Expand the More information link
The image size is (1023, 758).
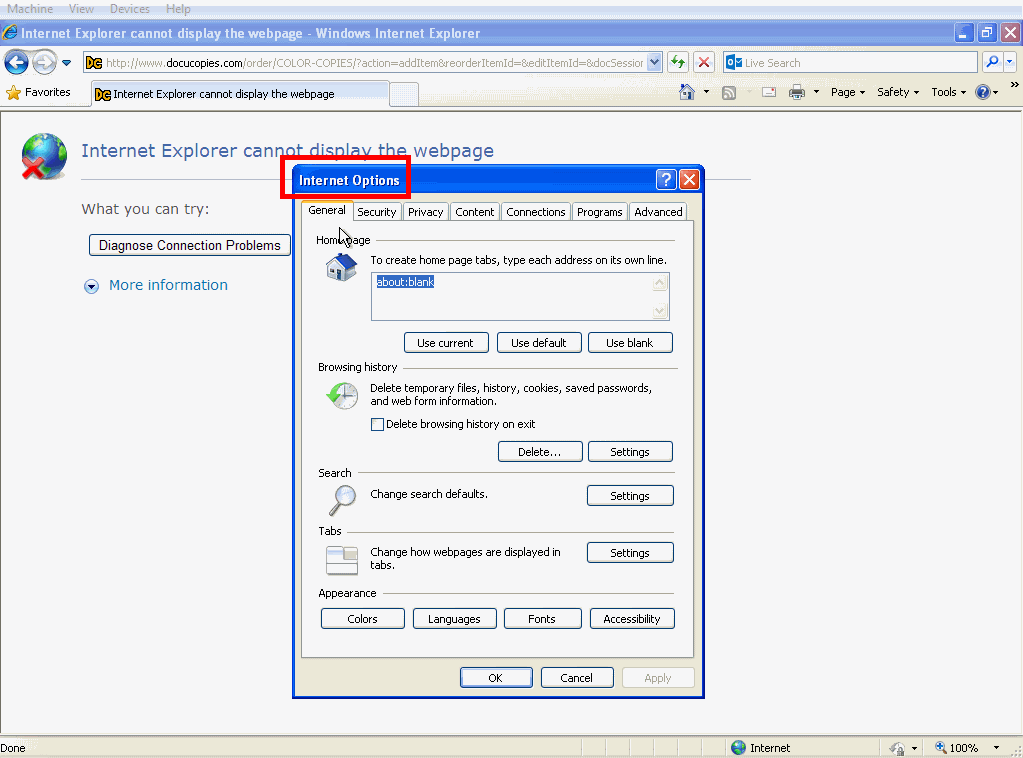(168, 285)
